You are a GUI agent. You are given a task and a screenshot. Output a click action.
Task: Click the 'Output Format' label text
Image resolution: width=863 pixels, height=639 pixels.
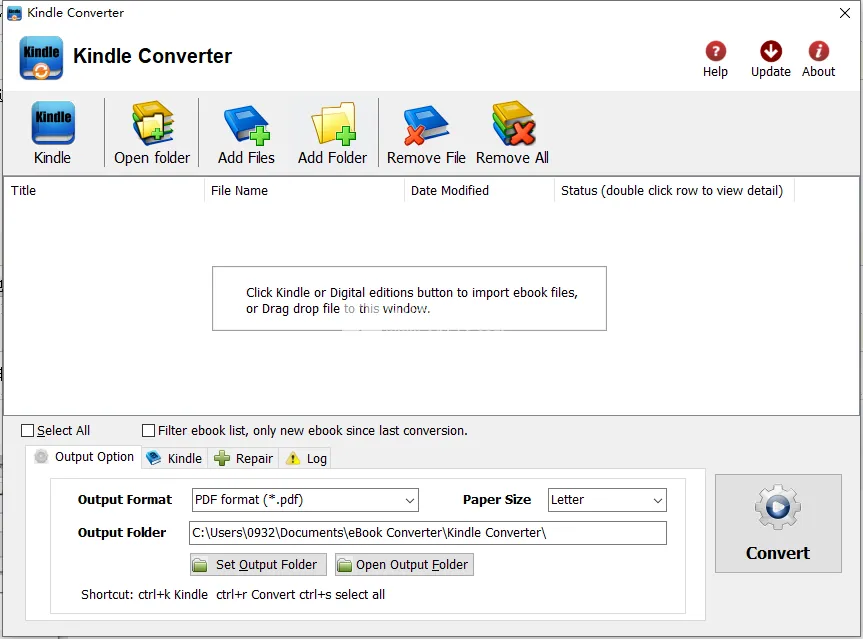(x=125, y=500)
